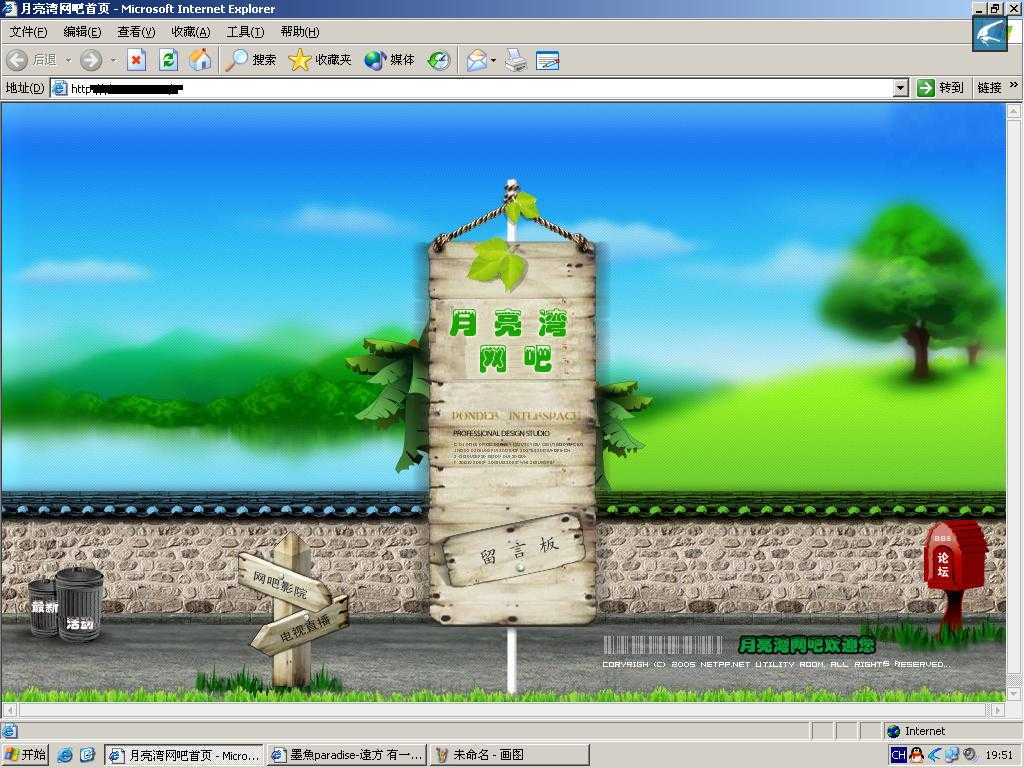This screenshot has width=1024, height=768.
Task: Expand the Mail icon dropdown arrow
Action: point(493,60)
